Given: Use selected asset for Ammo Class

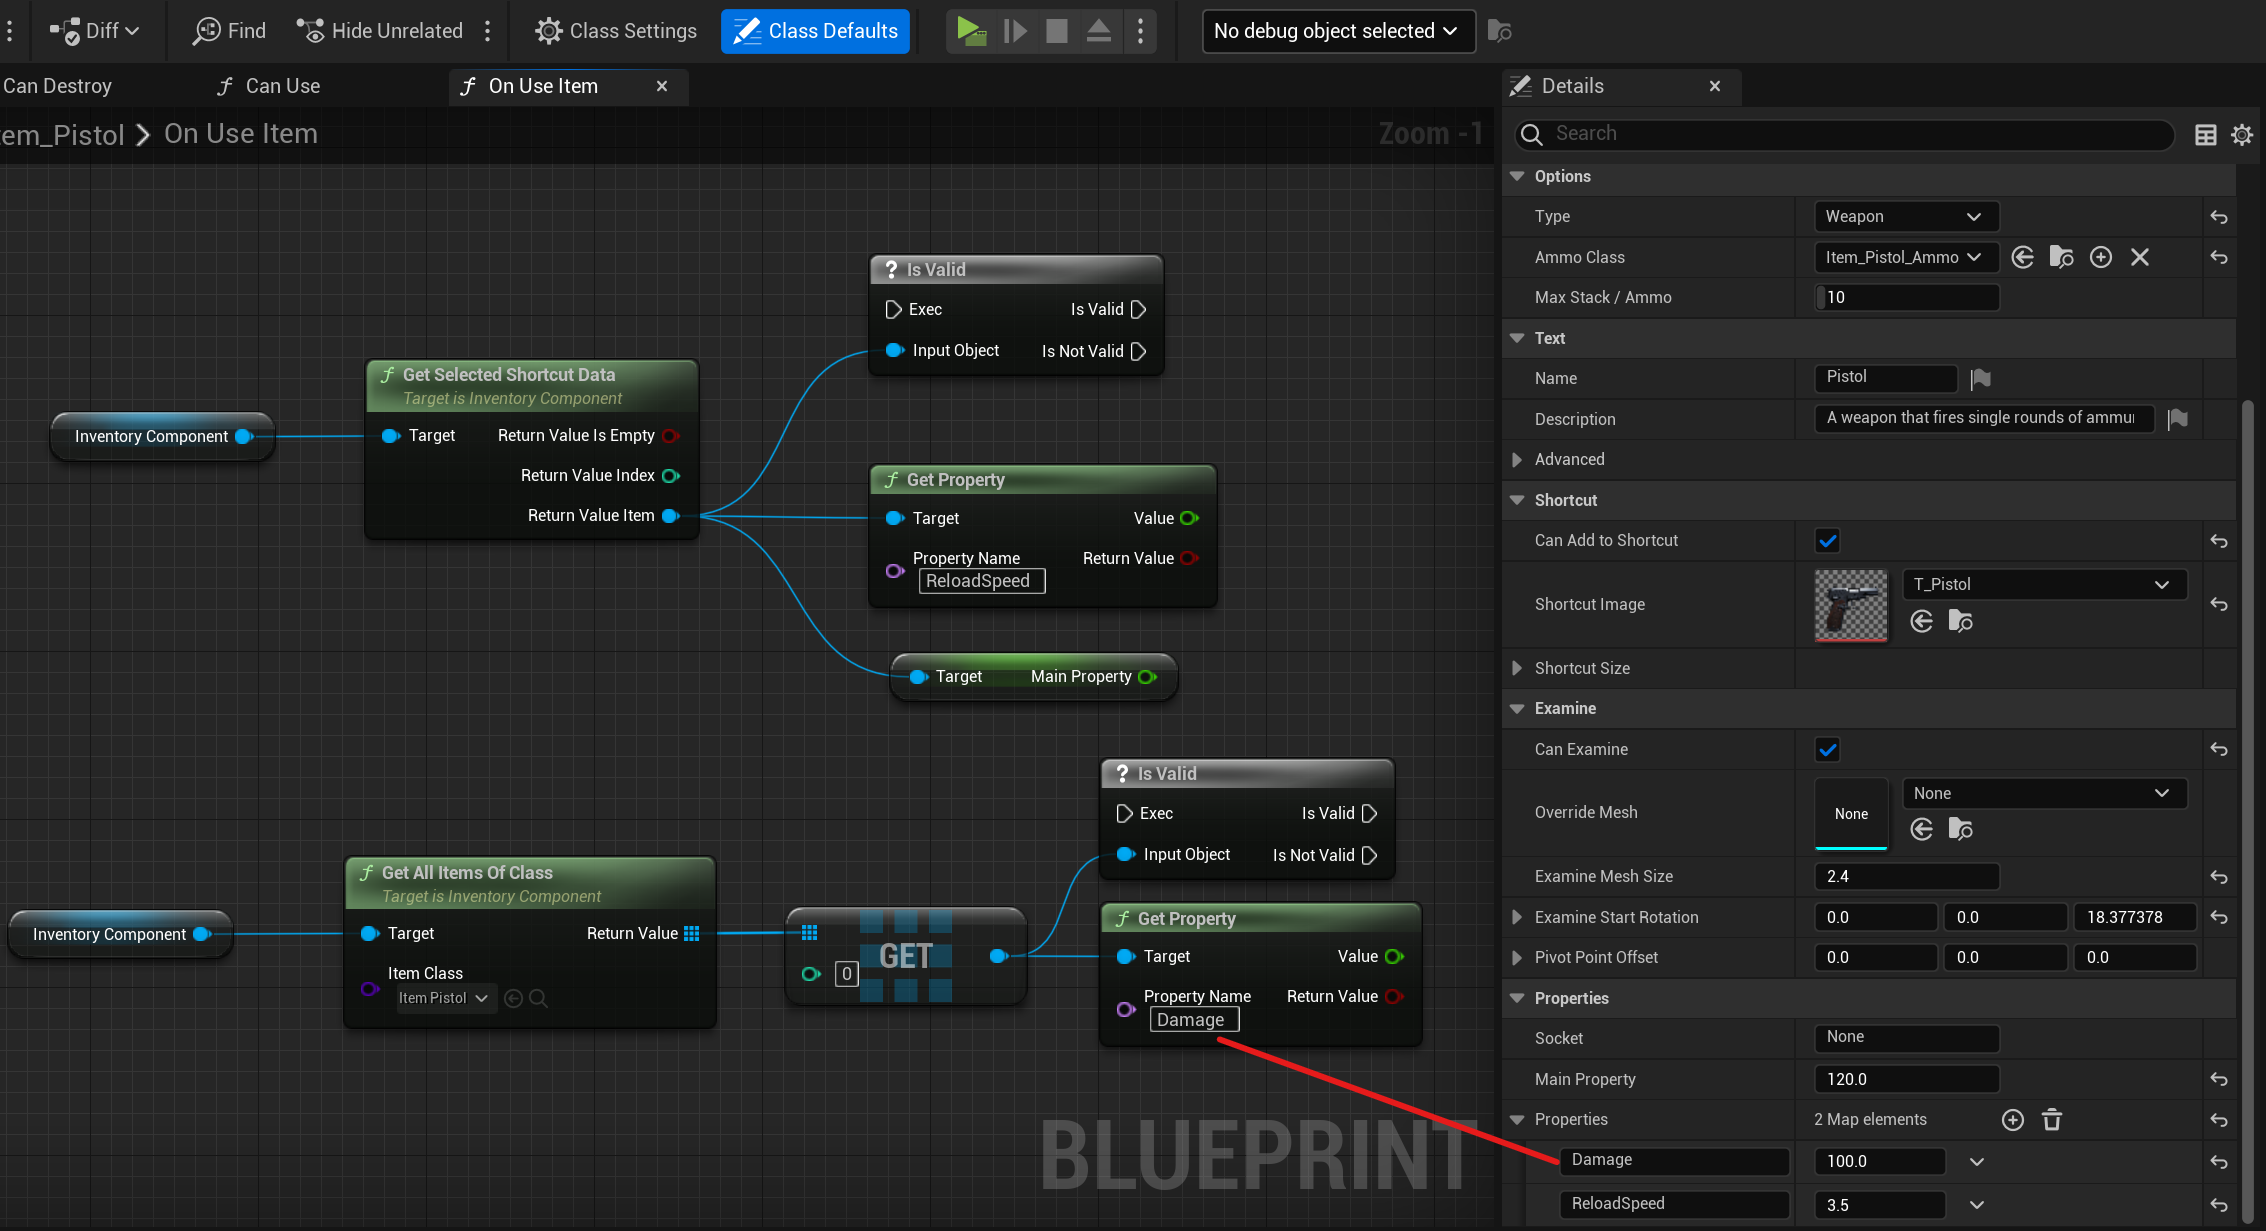Looking at the screenshot, I should 2022,257.
